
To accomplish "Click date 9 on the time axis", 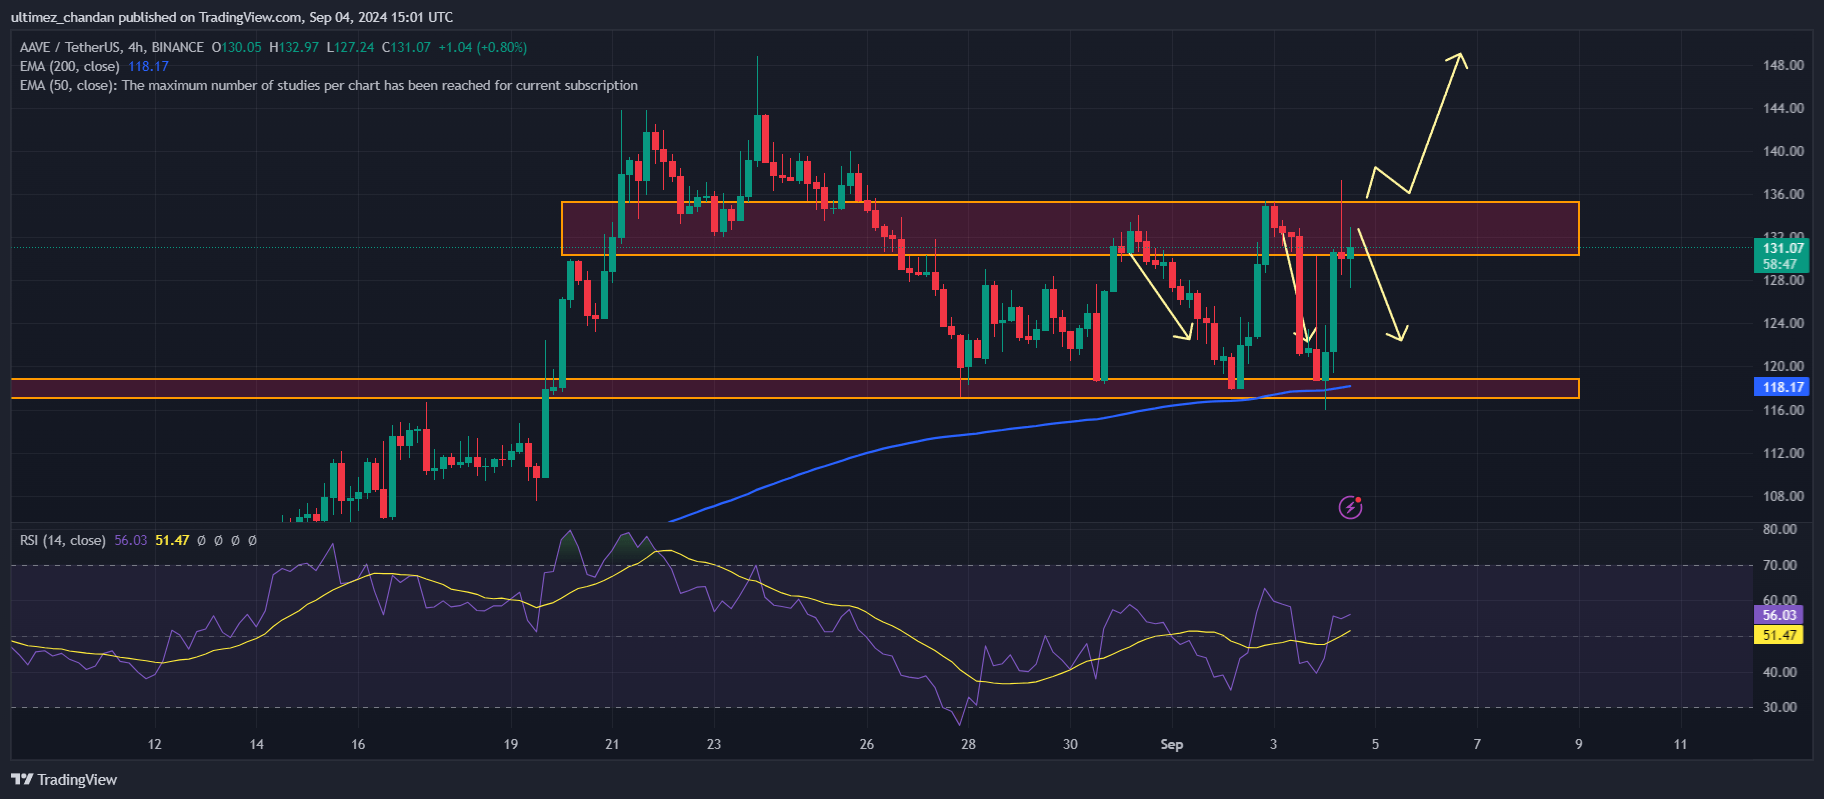I will point(1579,744).
